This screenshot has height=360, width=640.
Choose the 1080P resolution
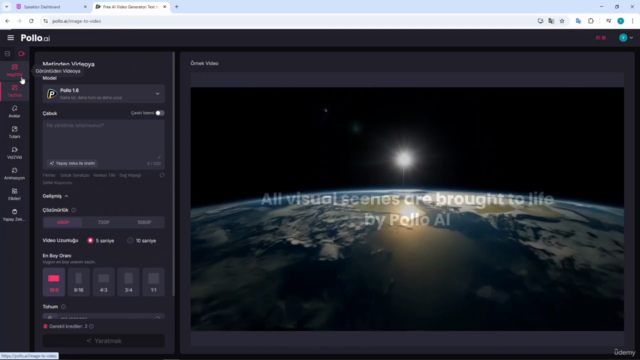click(144, 222)
